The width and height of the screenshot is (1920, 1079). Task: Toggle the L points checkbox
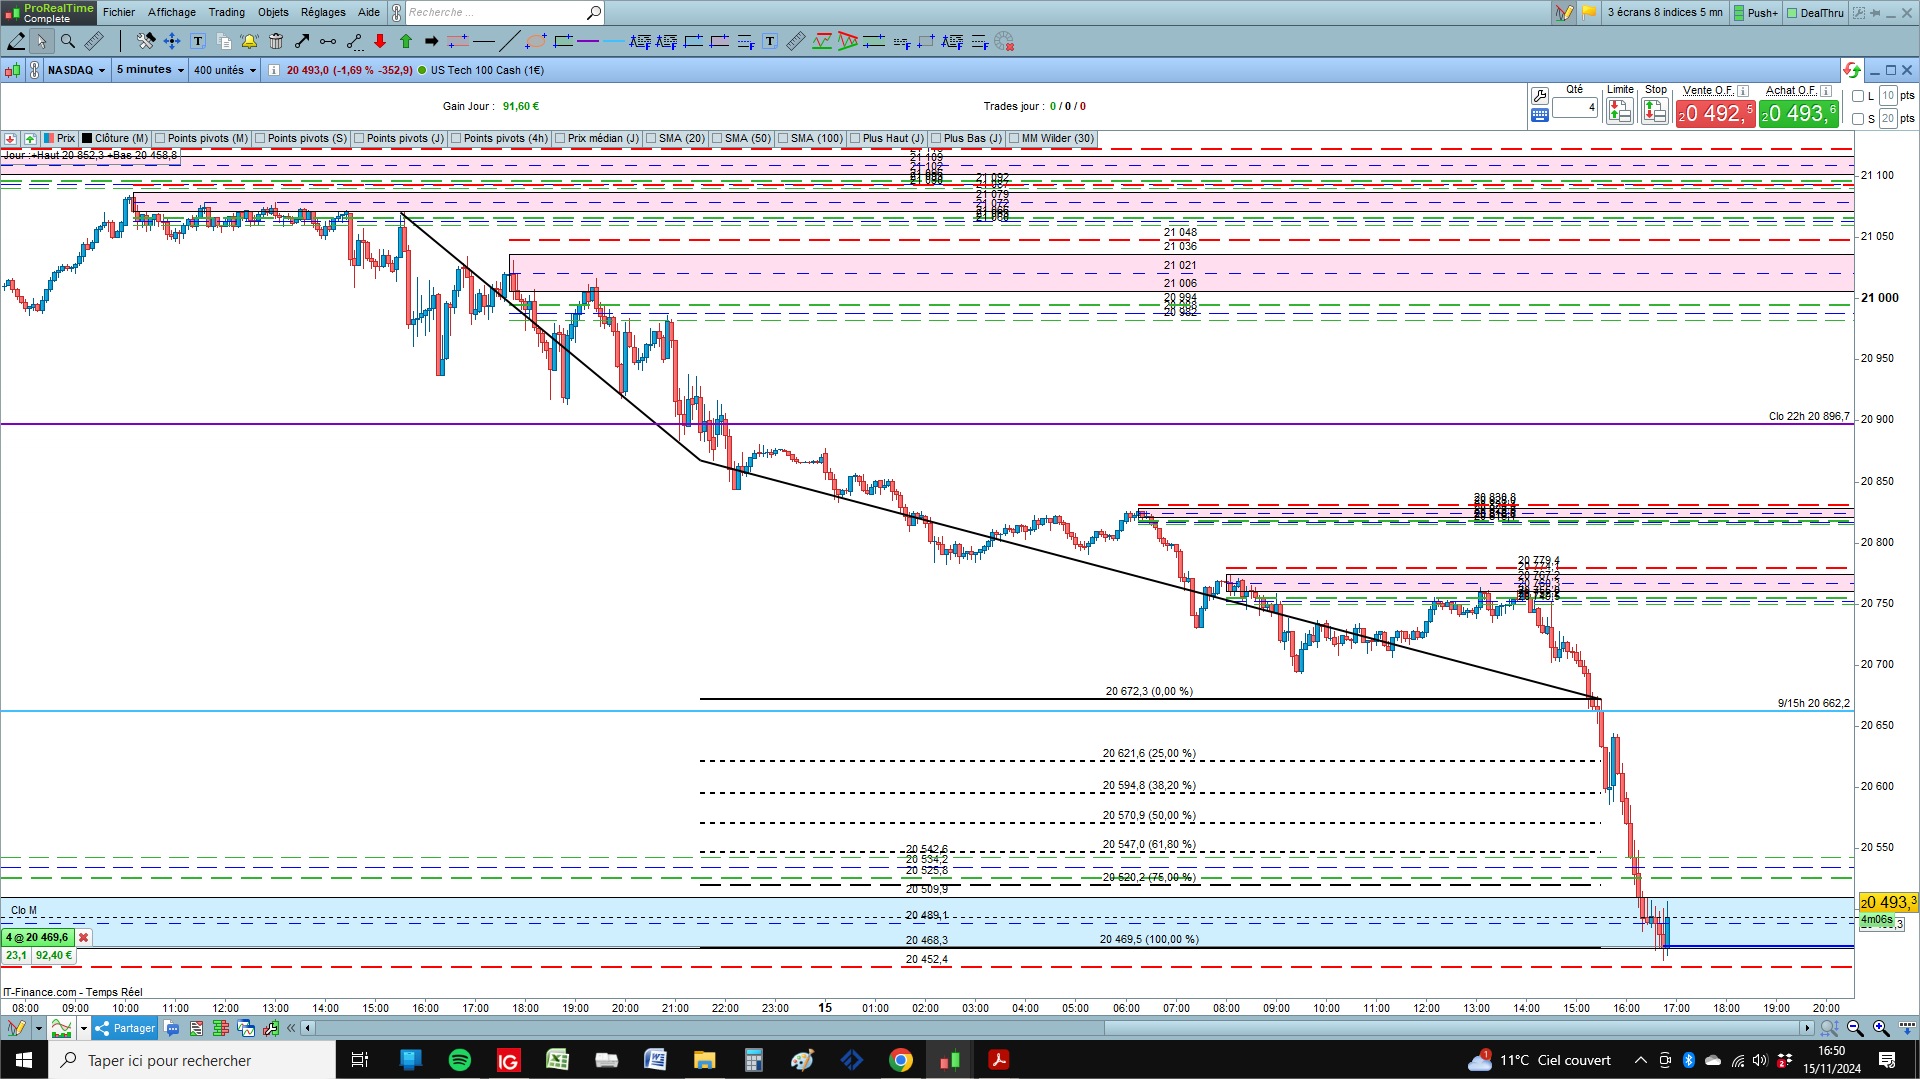pyautogui.click(x=1858, y=96)
